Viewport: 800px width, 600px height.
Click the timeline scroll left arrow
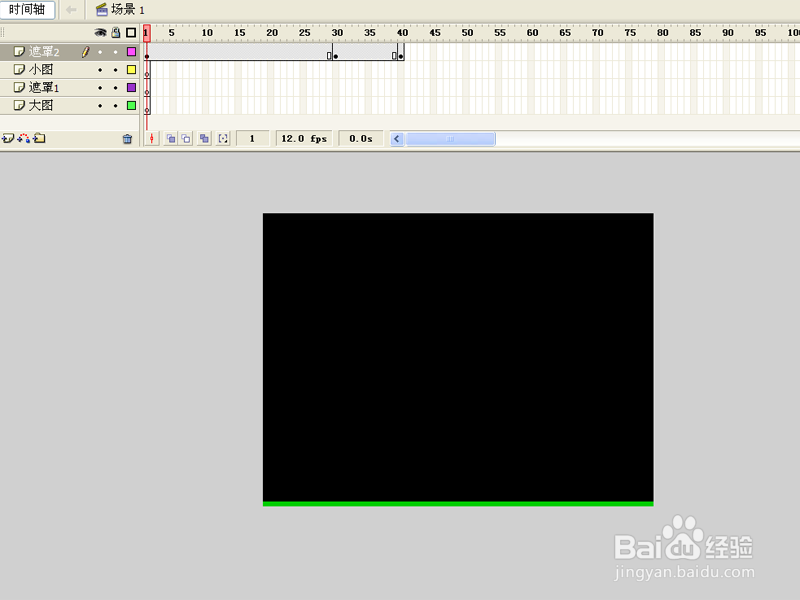397,138
